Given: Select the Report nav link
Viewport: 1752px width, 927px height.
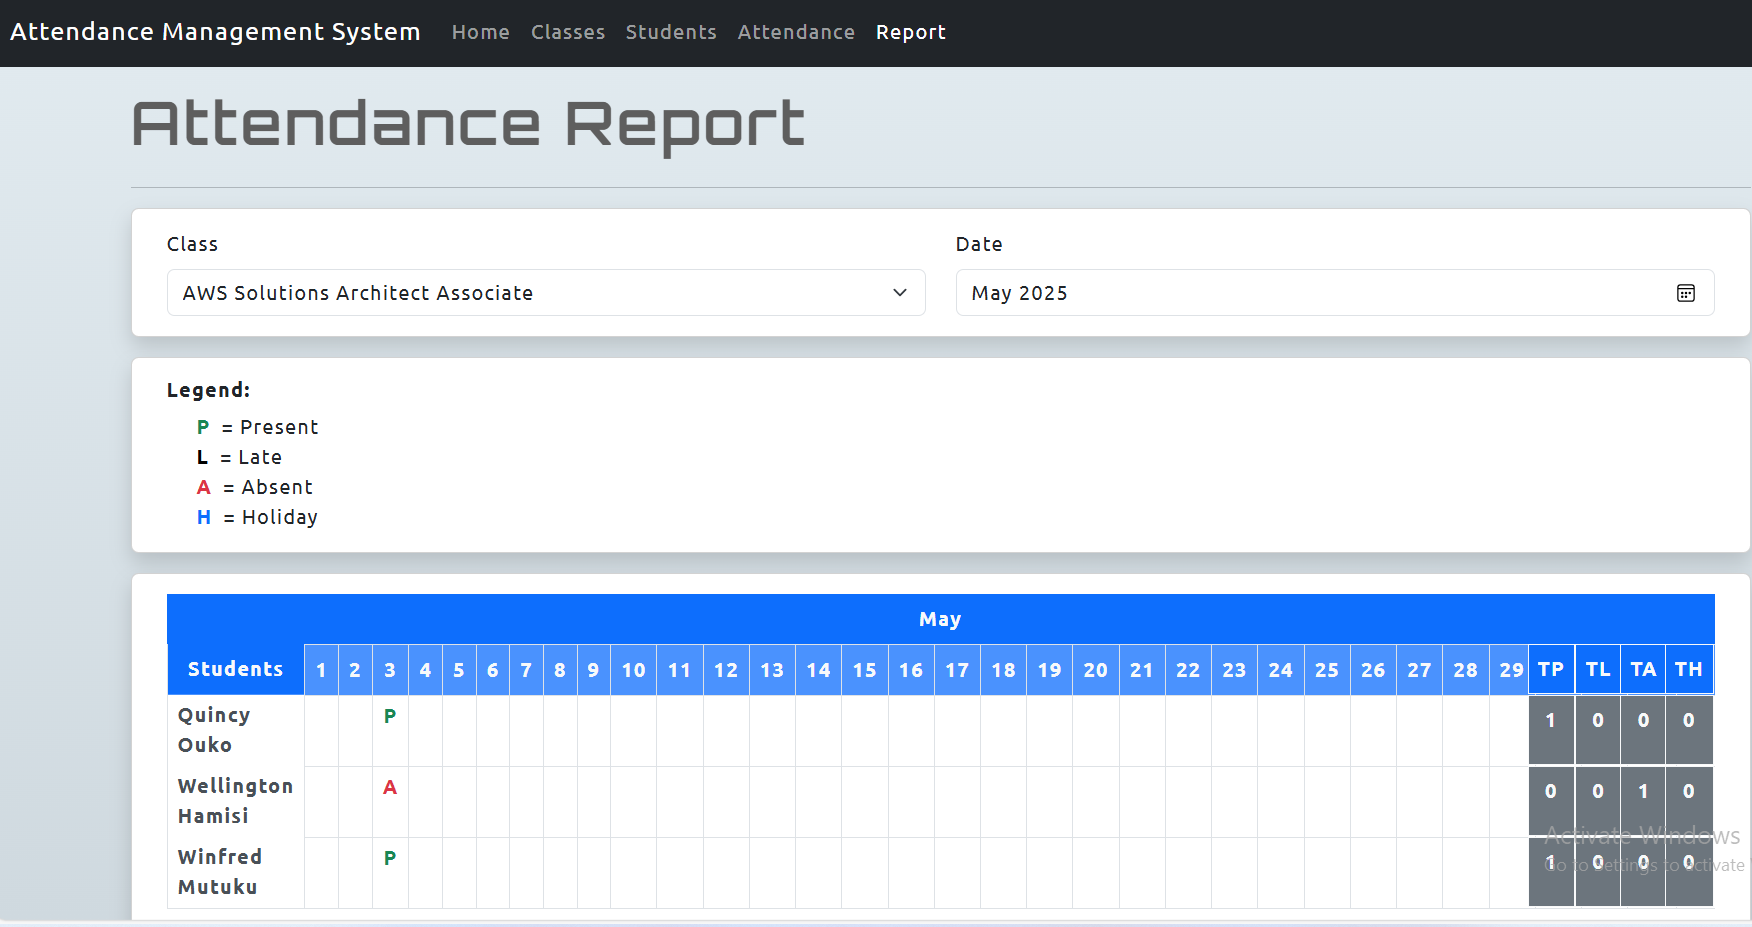Looking at the screenshot, I should click(911, 32).
